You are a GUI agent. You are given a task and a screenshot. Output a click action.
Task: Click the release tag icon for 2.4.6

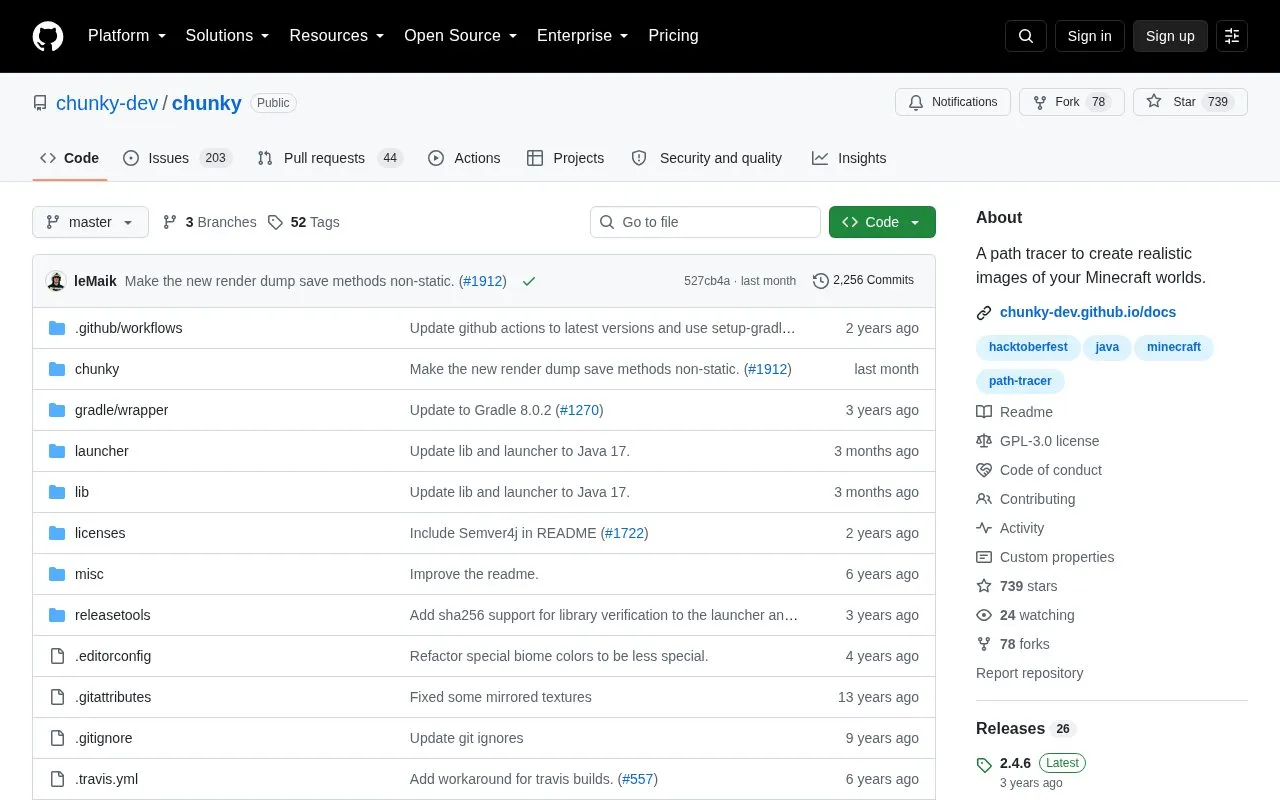pos(984,765)
